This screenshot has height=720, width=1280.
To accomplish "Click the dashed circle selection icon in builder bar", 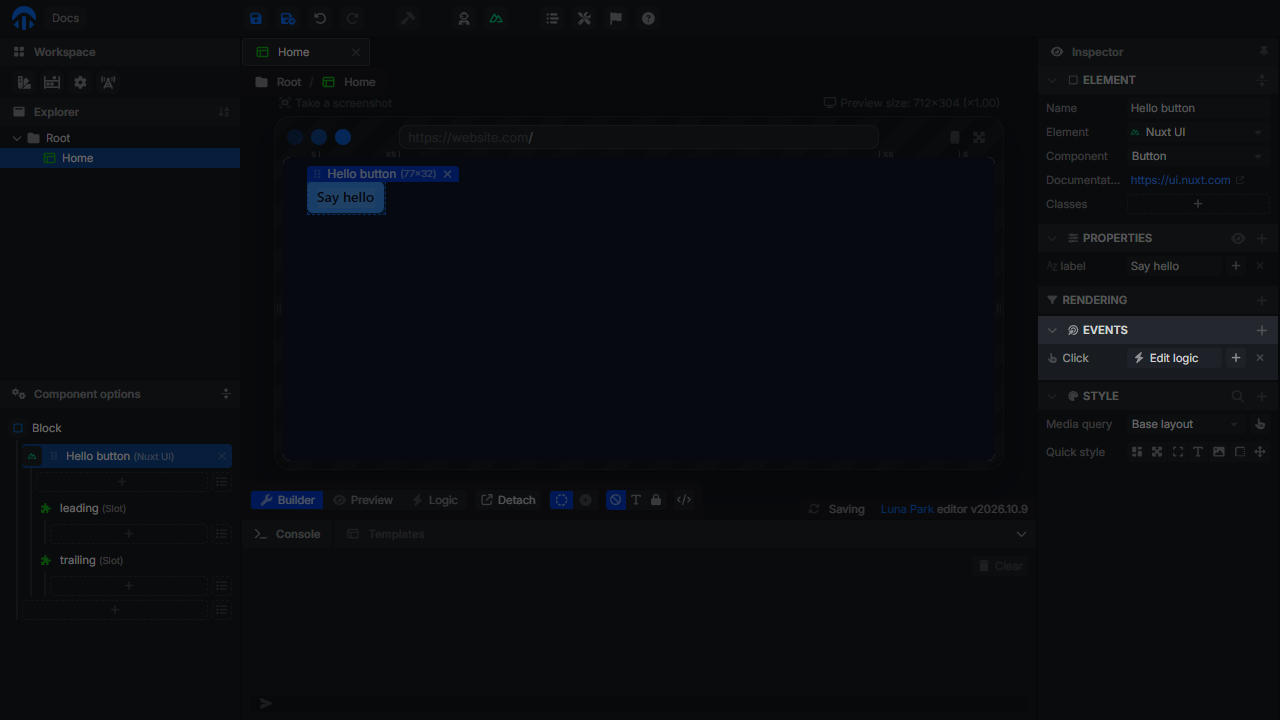I will (x=562, y=500).
